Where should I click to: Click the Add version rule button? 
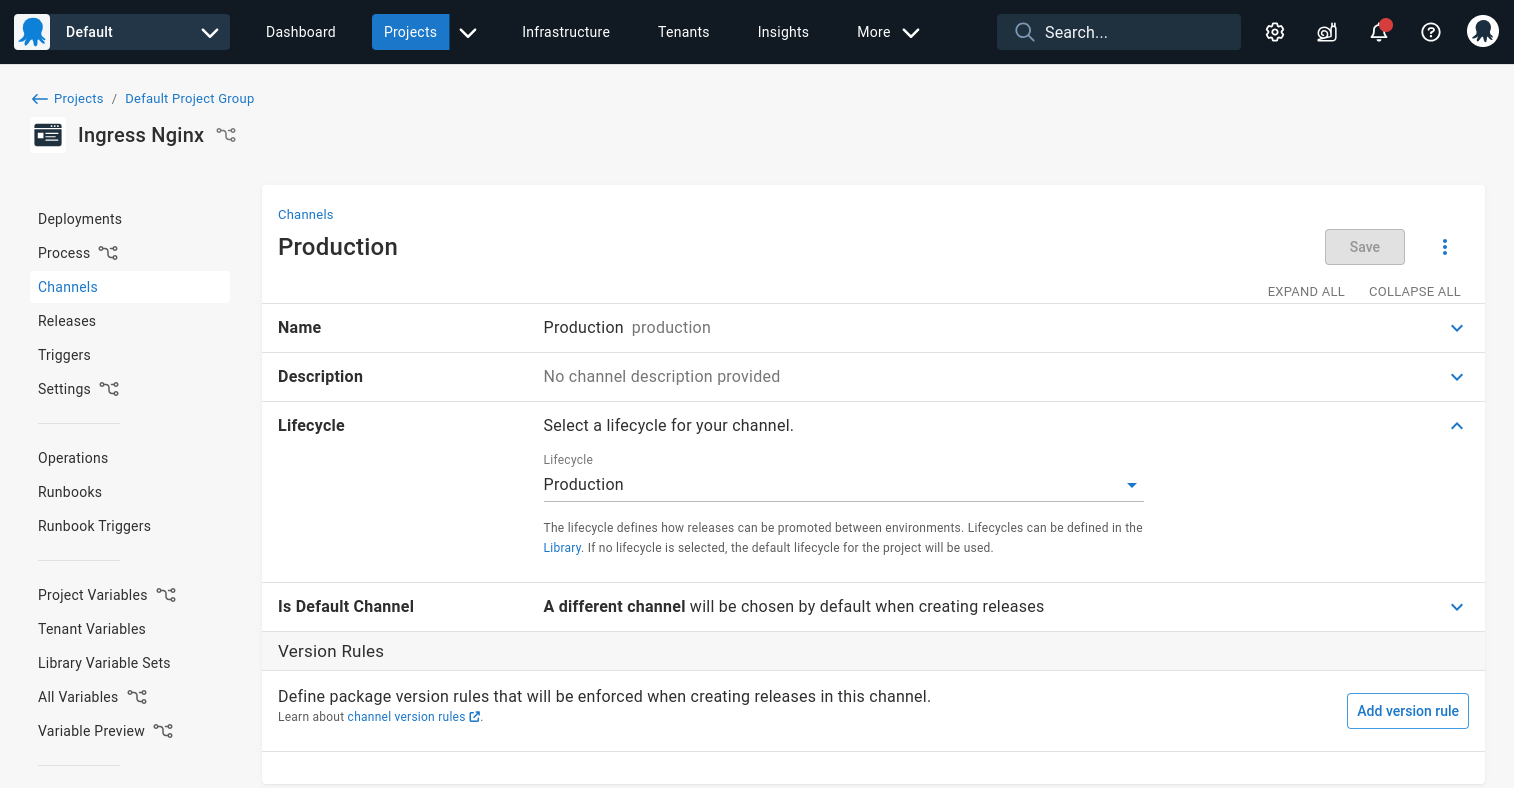[x=1407, y=711]
